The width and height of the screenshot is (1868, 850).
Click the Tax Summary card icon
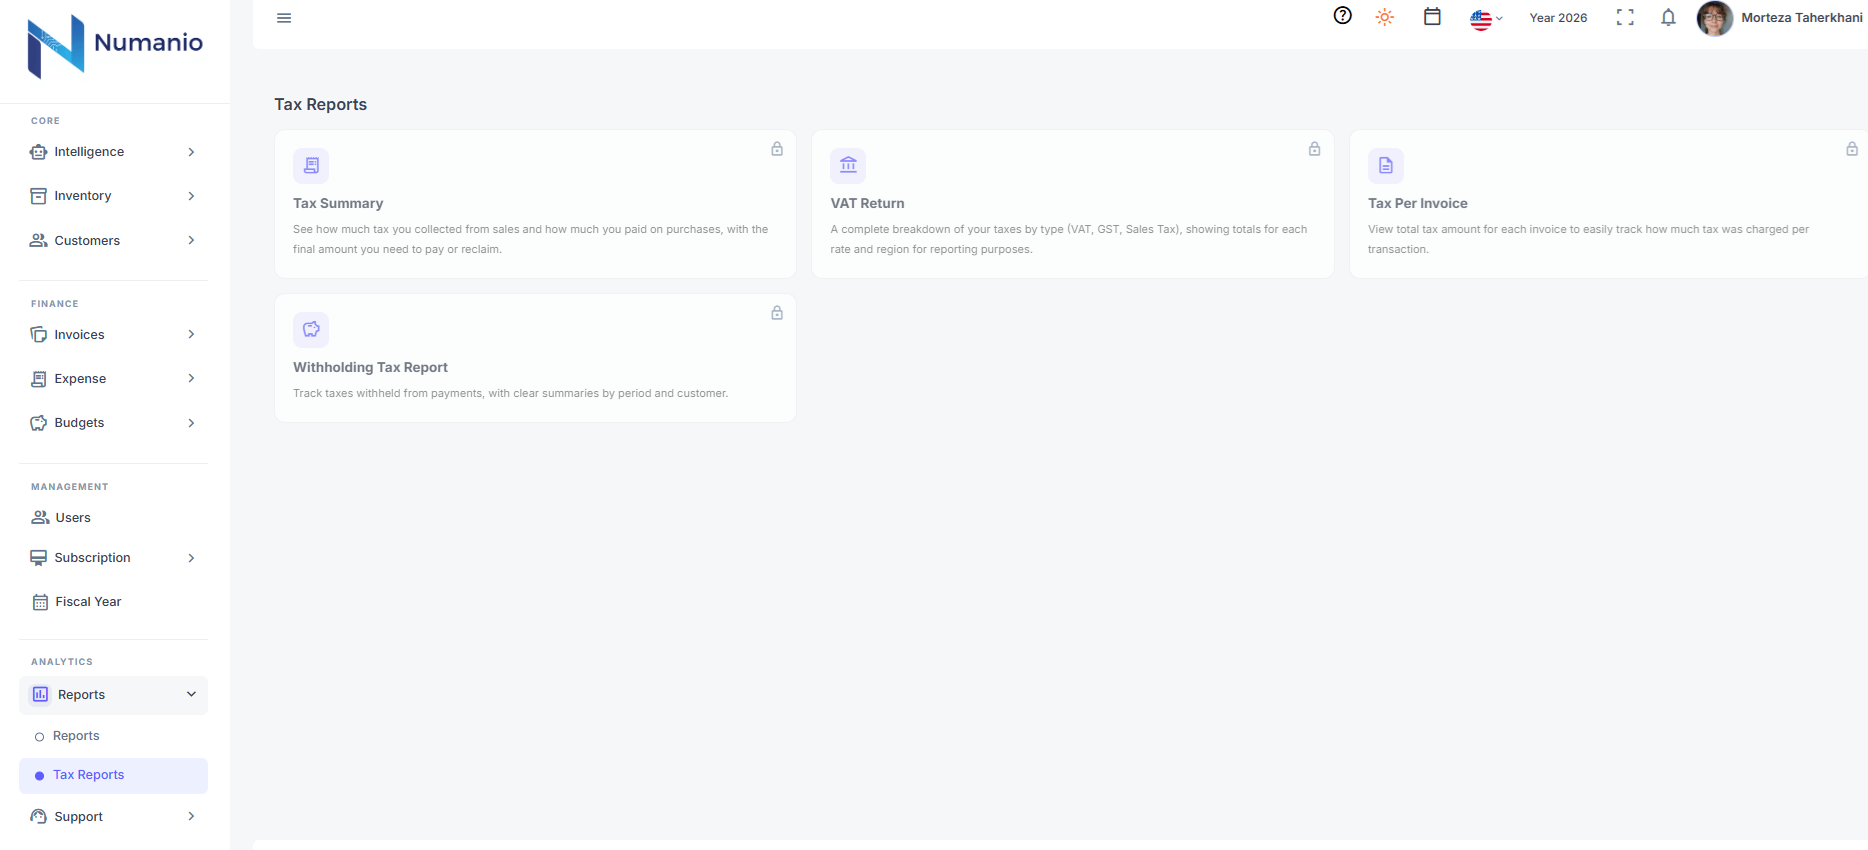click(311, 166)
